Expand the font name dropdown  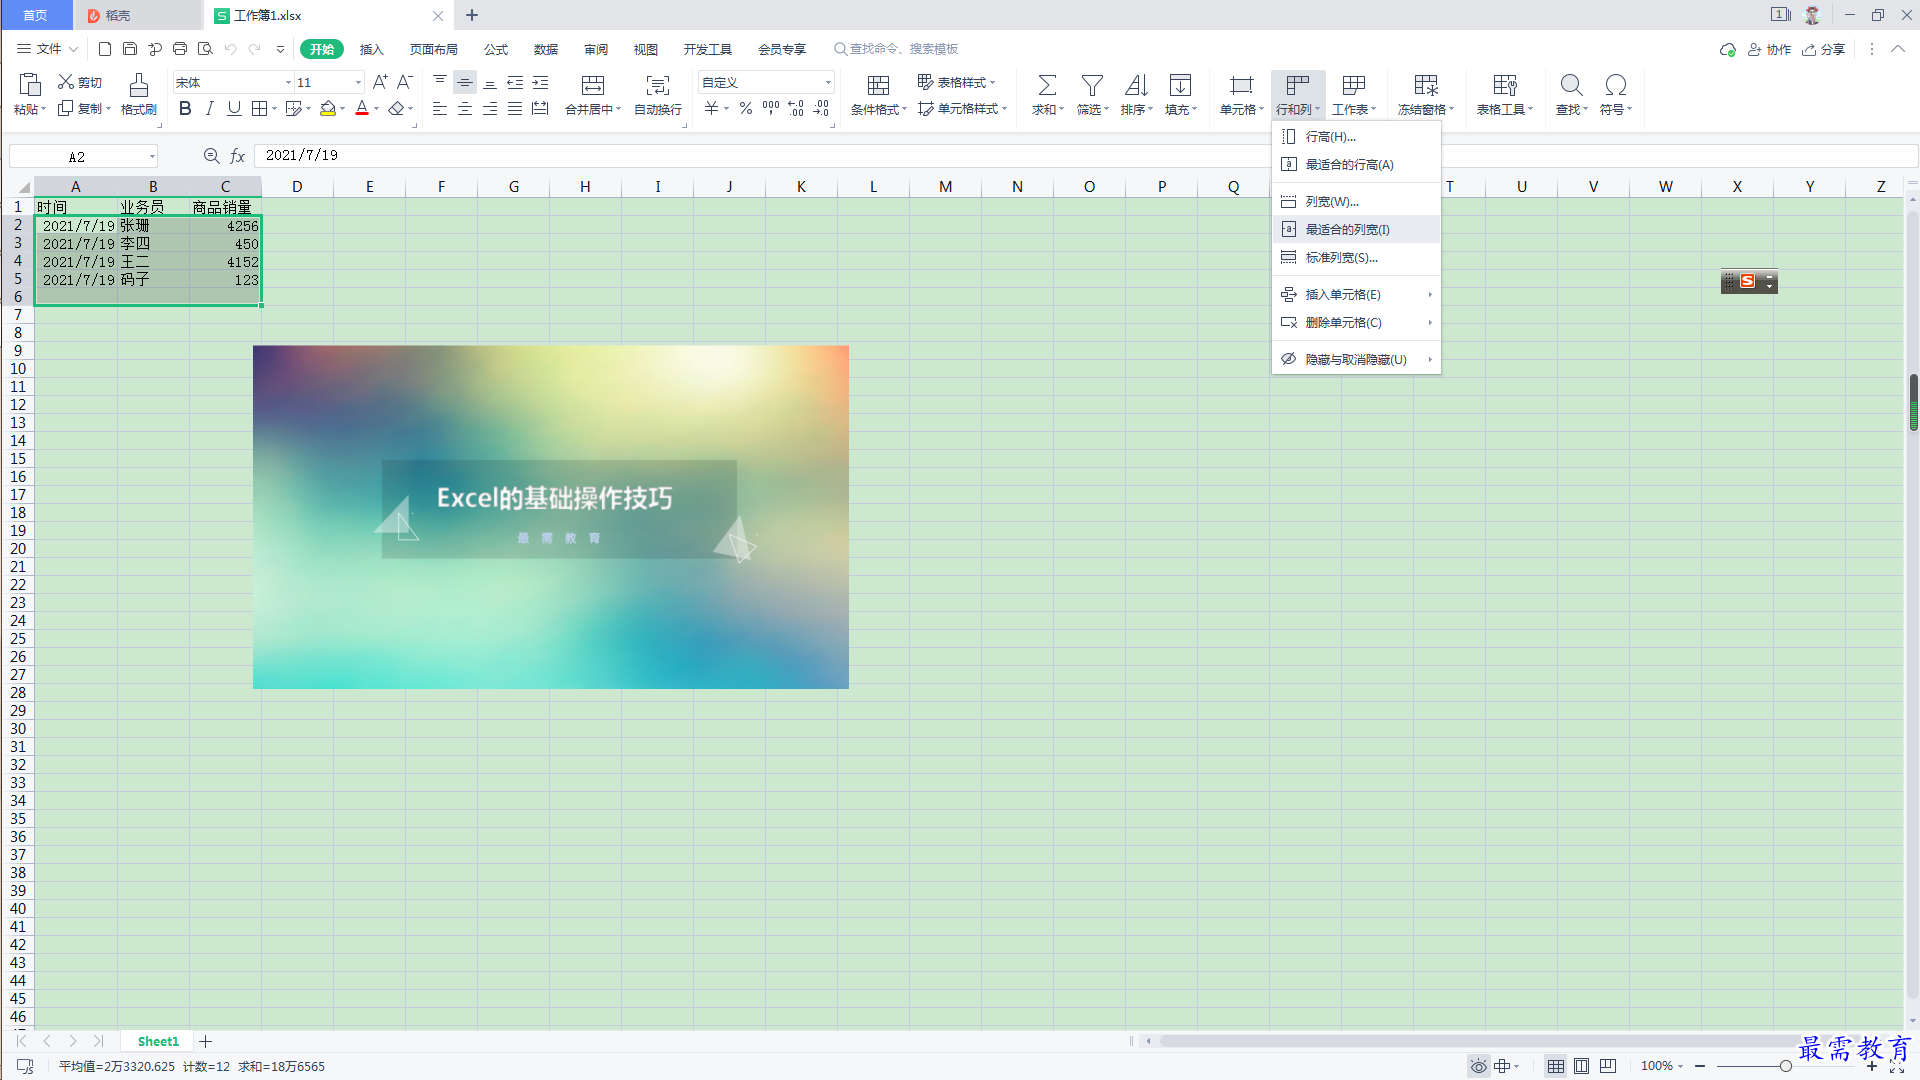point(288,83)
